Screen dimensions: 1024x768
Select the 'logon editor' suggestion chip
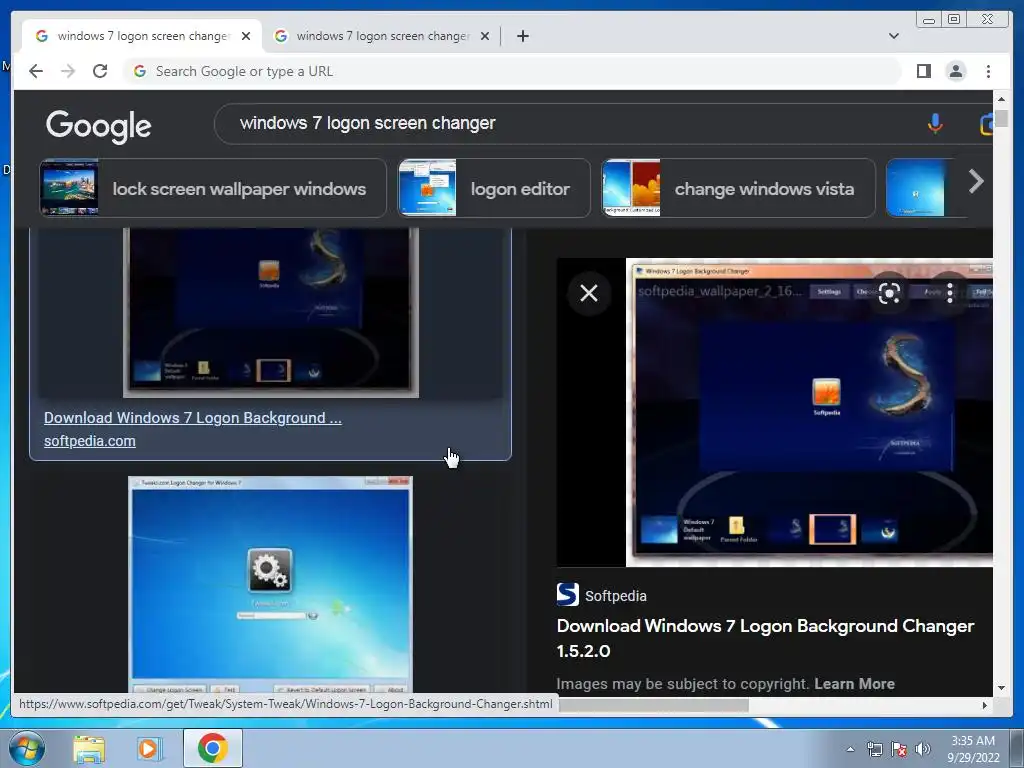click(494, 188)
